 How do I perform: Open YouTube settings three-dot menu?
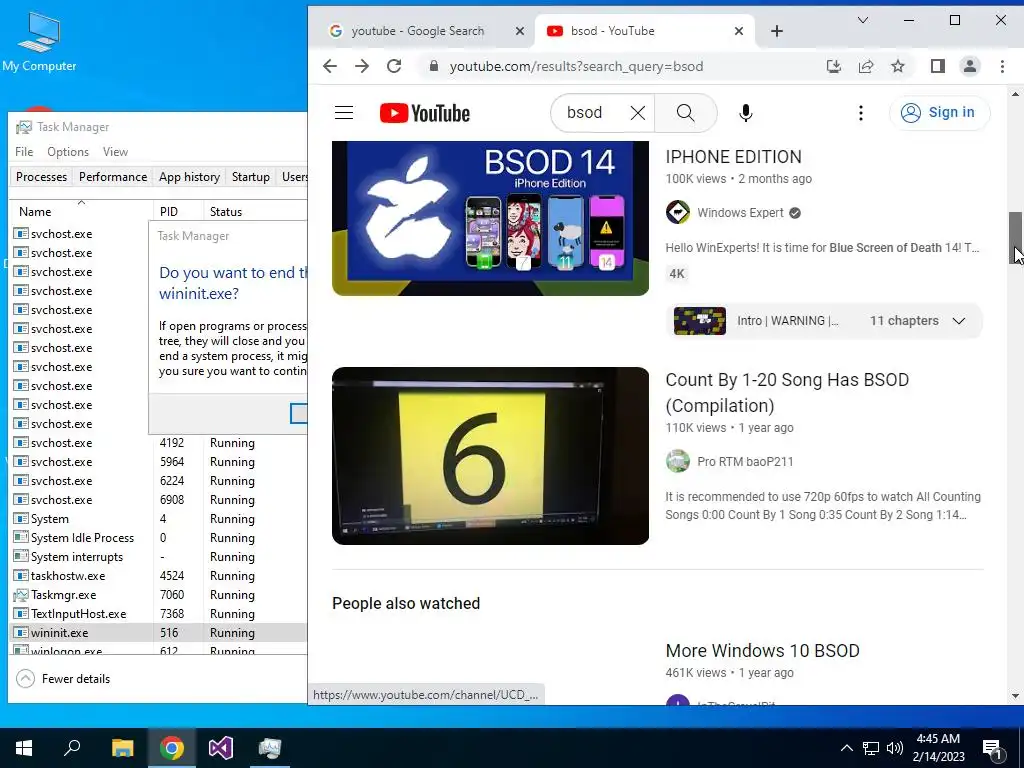tap(861, 113)
